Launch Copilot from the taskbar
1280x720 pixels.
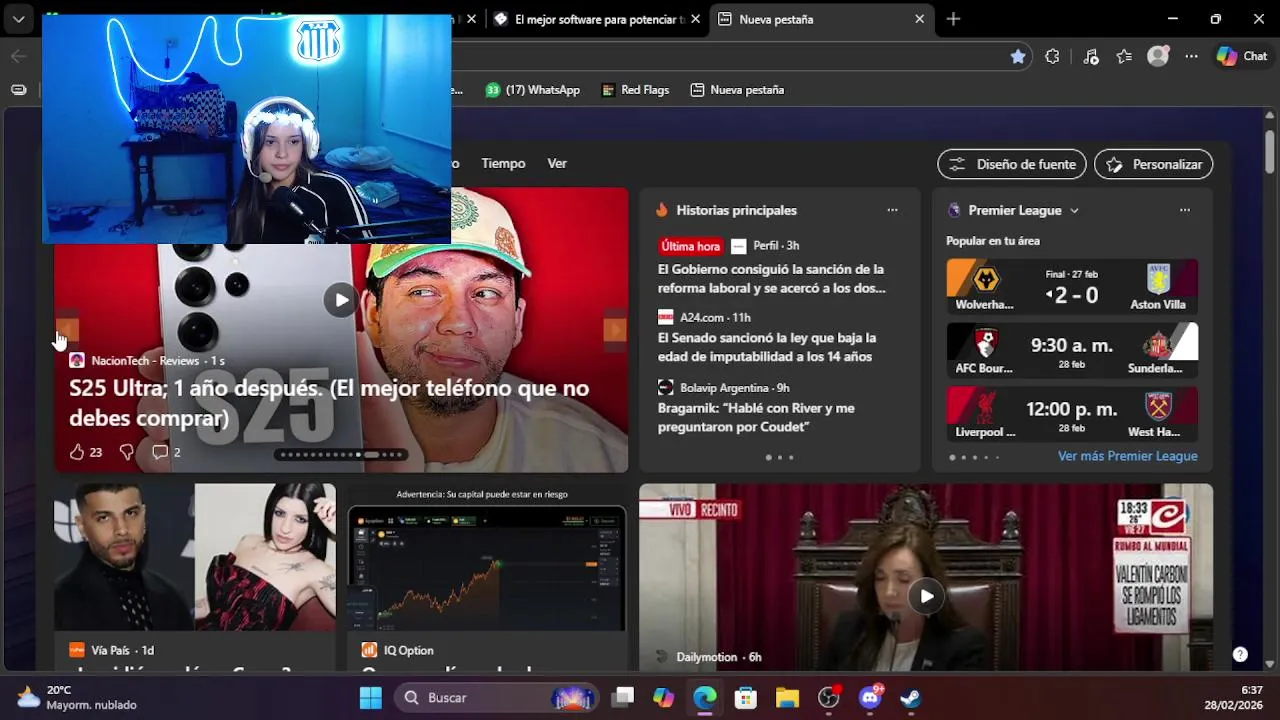click(x=664, y=697)
